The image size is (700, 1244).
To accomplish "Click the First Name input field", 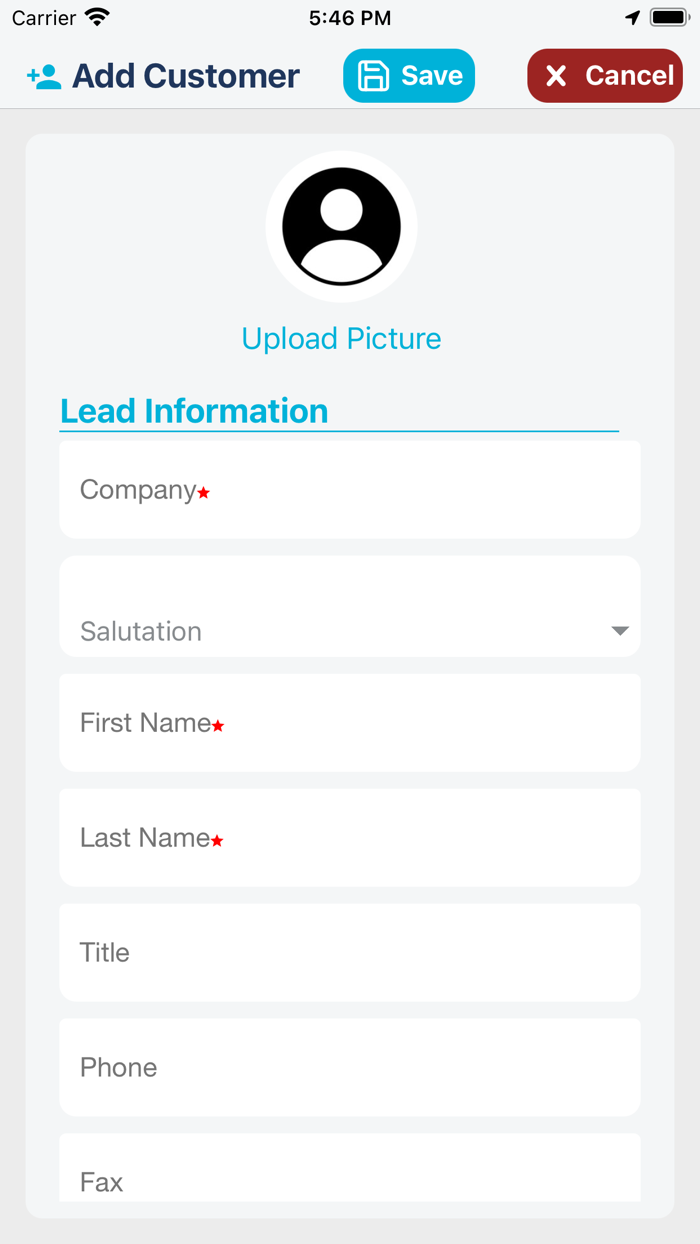I will [x=350, y=722].
